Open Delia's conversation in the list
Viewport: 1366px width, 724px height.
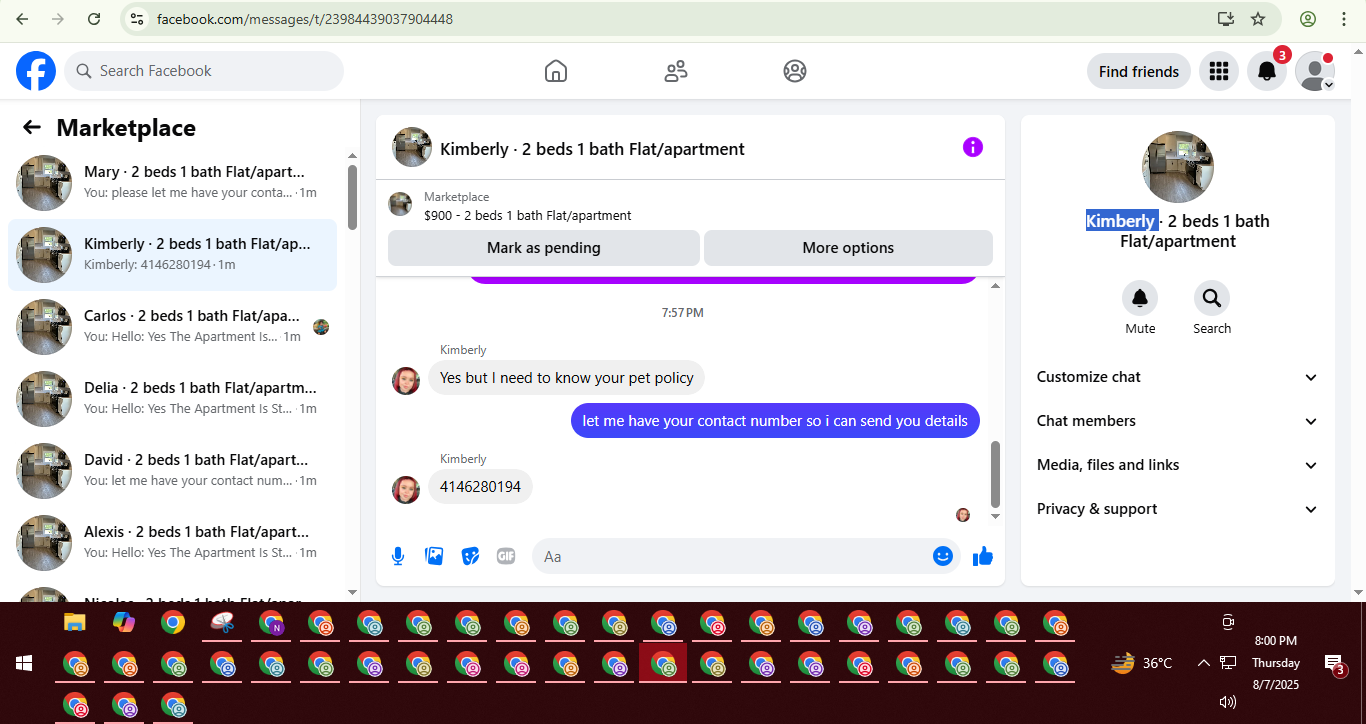(172, 399)
